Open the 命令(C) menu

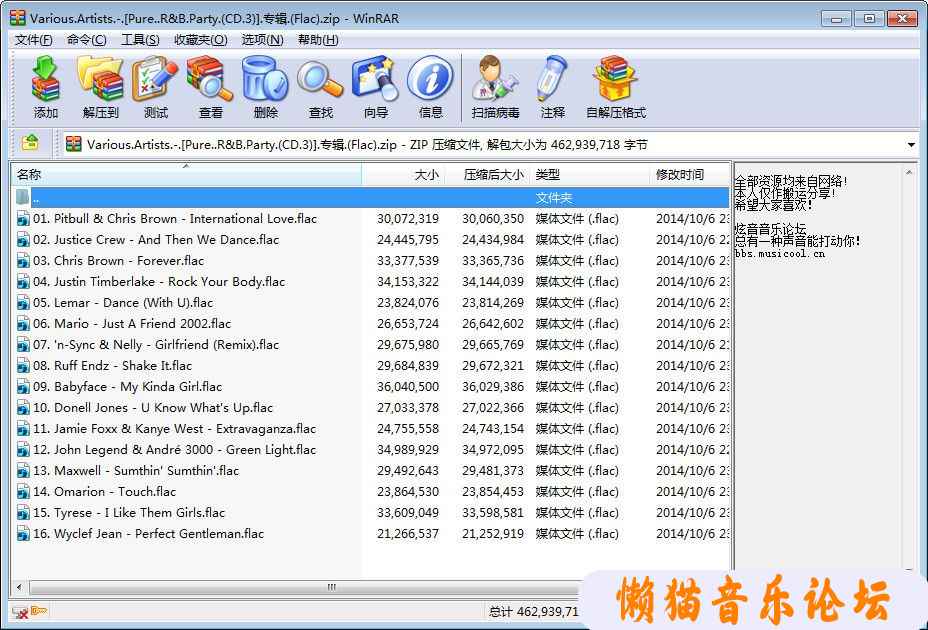(87, 40)
